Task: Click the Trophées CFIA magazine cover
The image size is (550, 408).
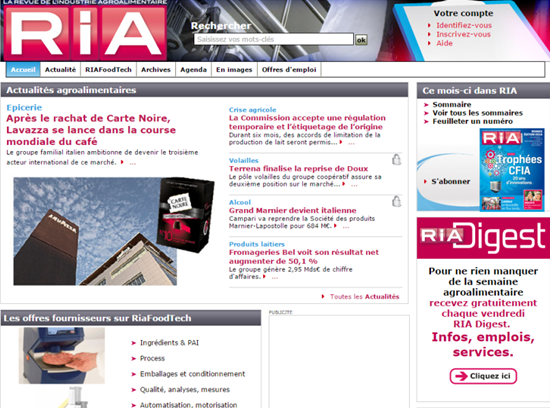Action: point(512,170)
